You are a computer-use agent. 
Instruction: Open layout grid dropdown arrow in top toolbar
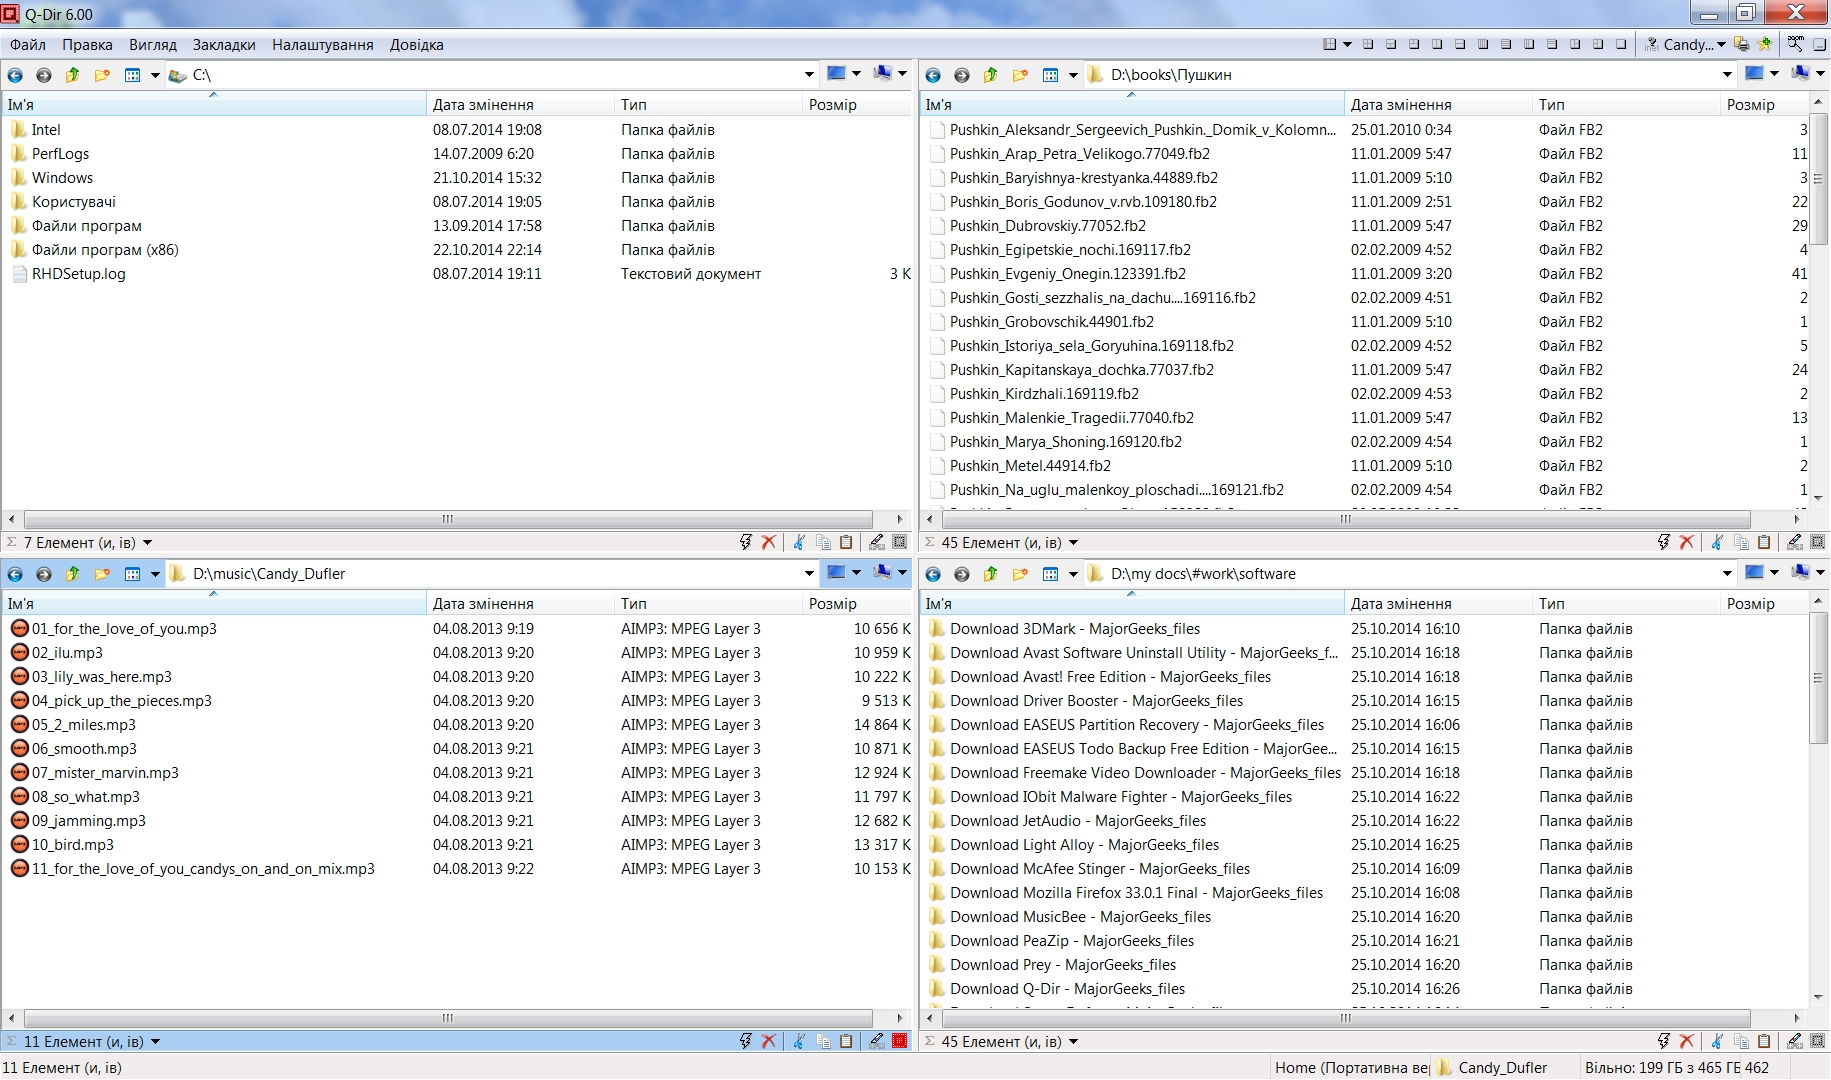pos(1347,44)
